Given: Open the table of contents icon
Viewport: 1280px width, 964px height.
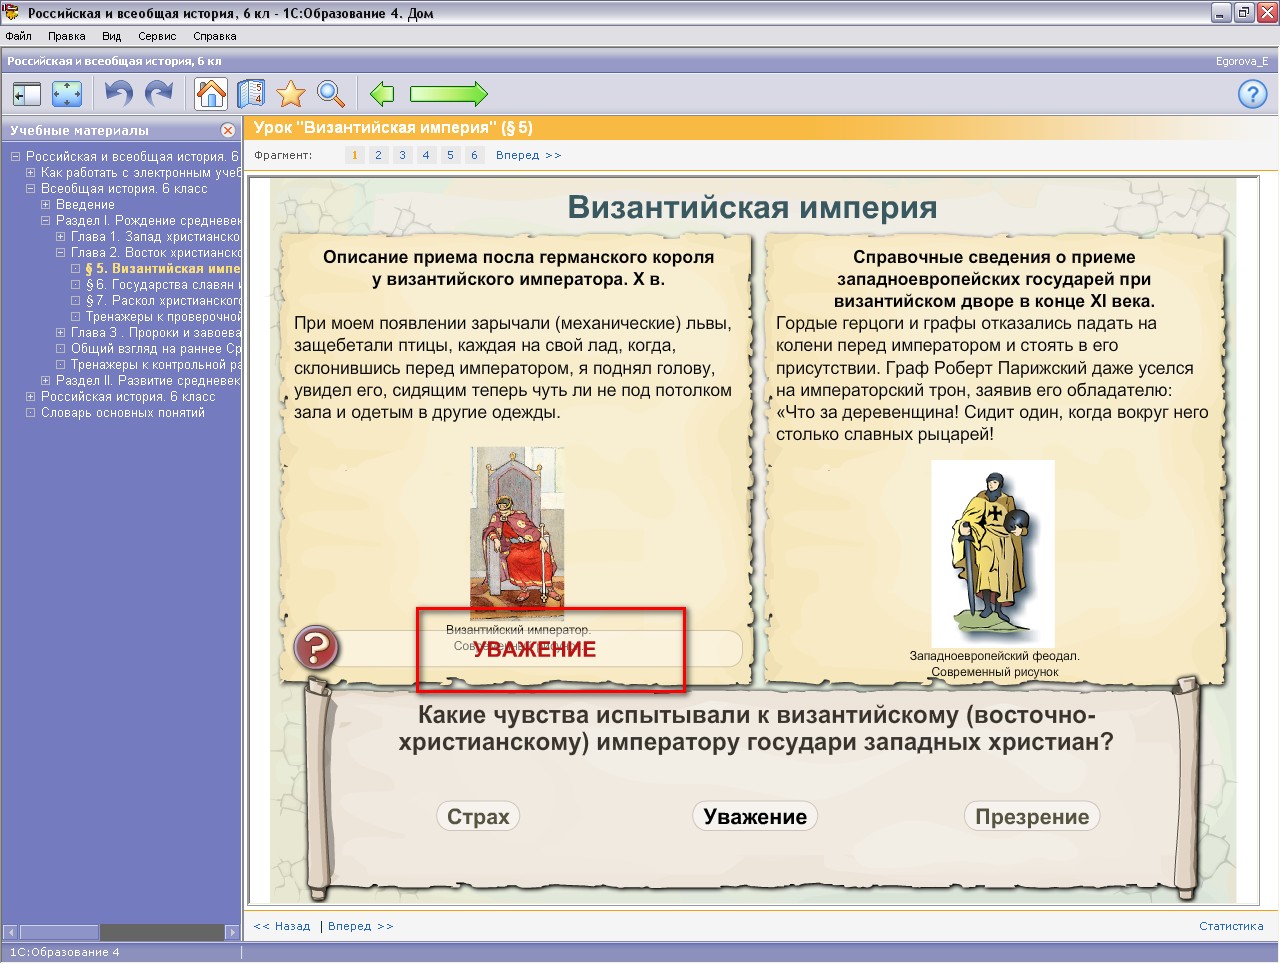Looking at the screenshot, I should coord(251,94).
